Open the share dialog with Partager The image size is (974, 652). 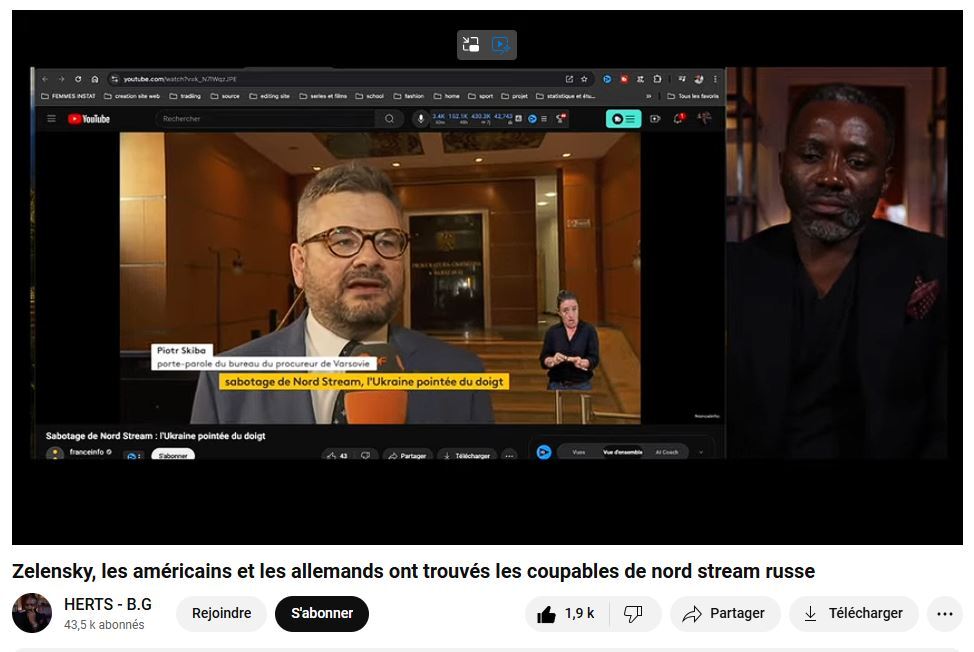coord(724,614)
